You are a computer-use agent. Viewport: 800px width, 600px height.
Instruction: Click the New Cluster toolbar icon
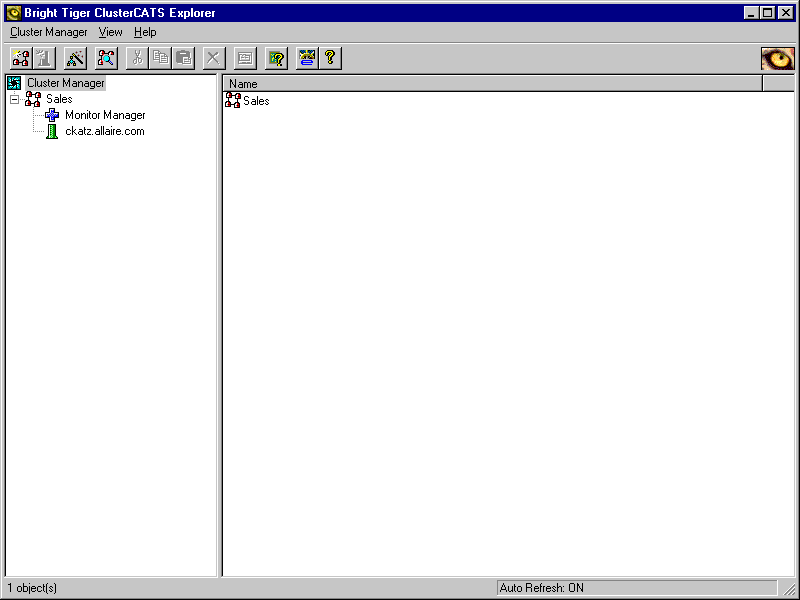click(21, 58)
